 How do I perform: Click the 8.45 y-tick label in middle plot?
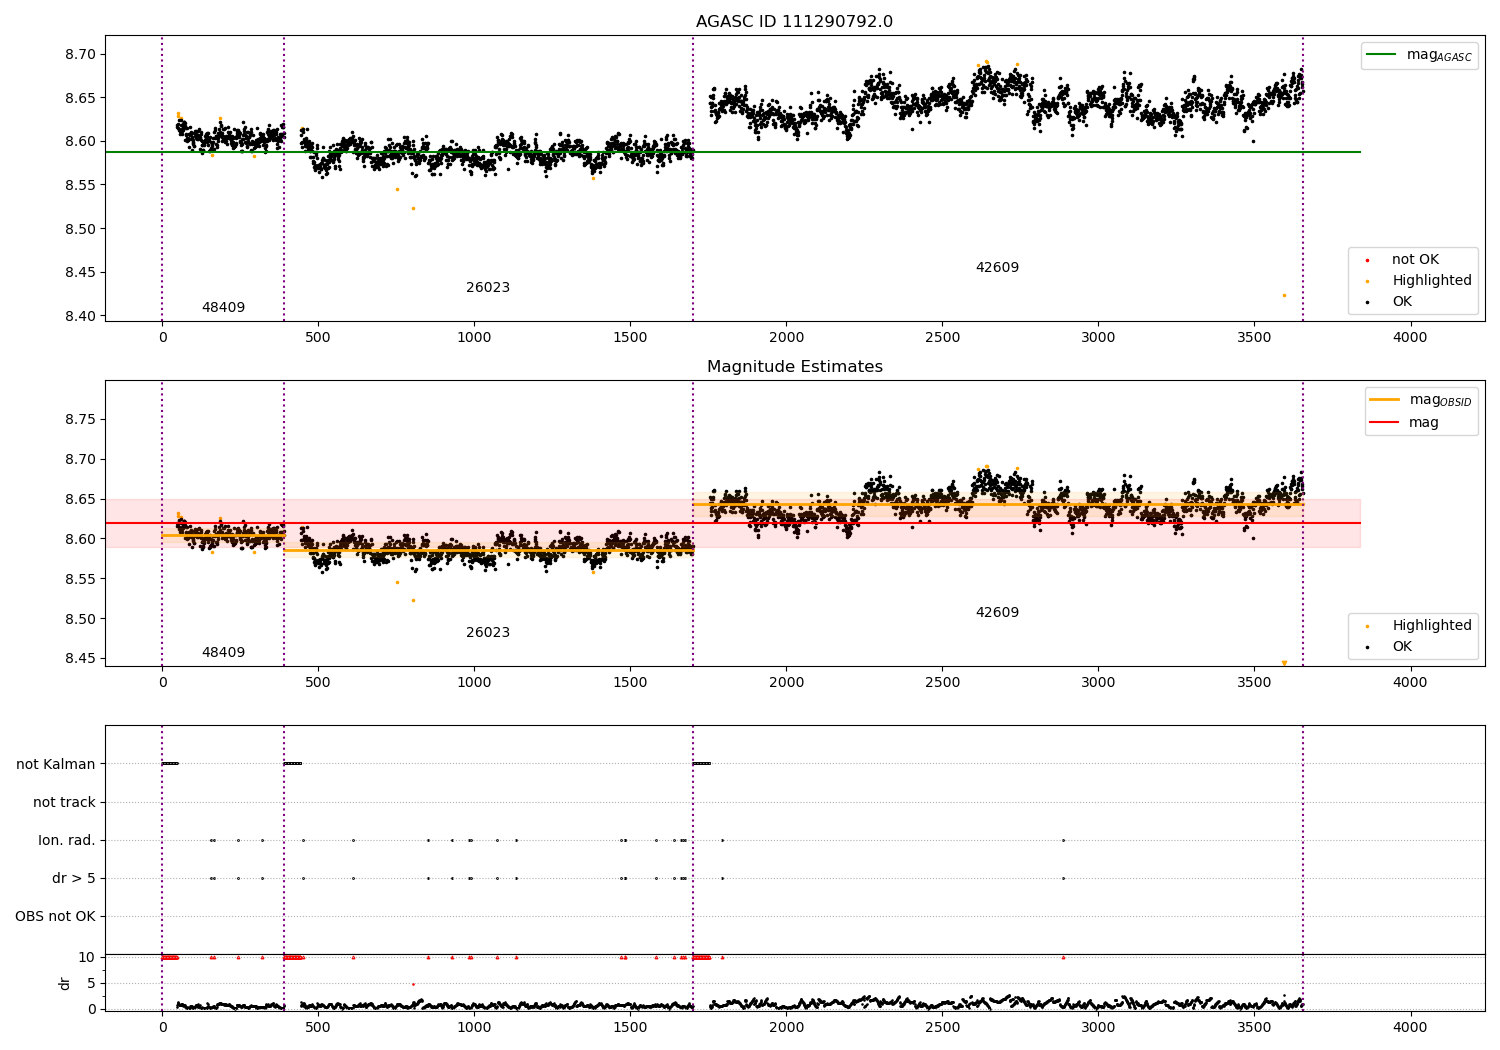(x=79, y=659)
